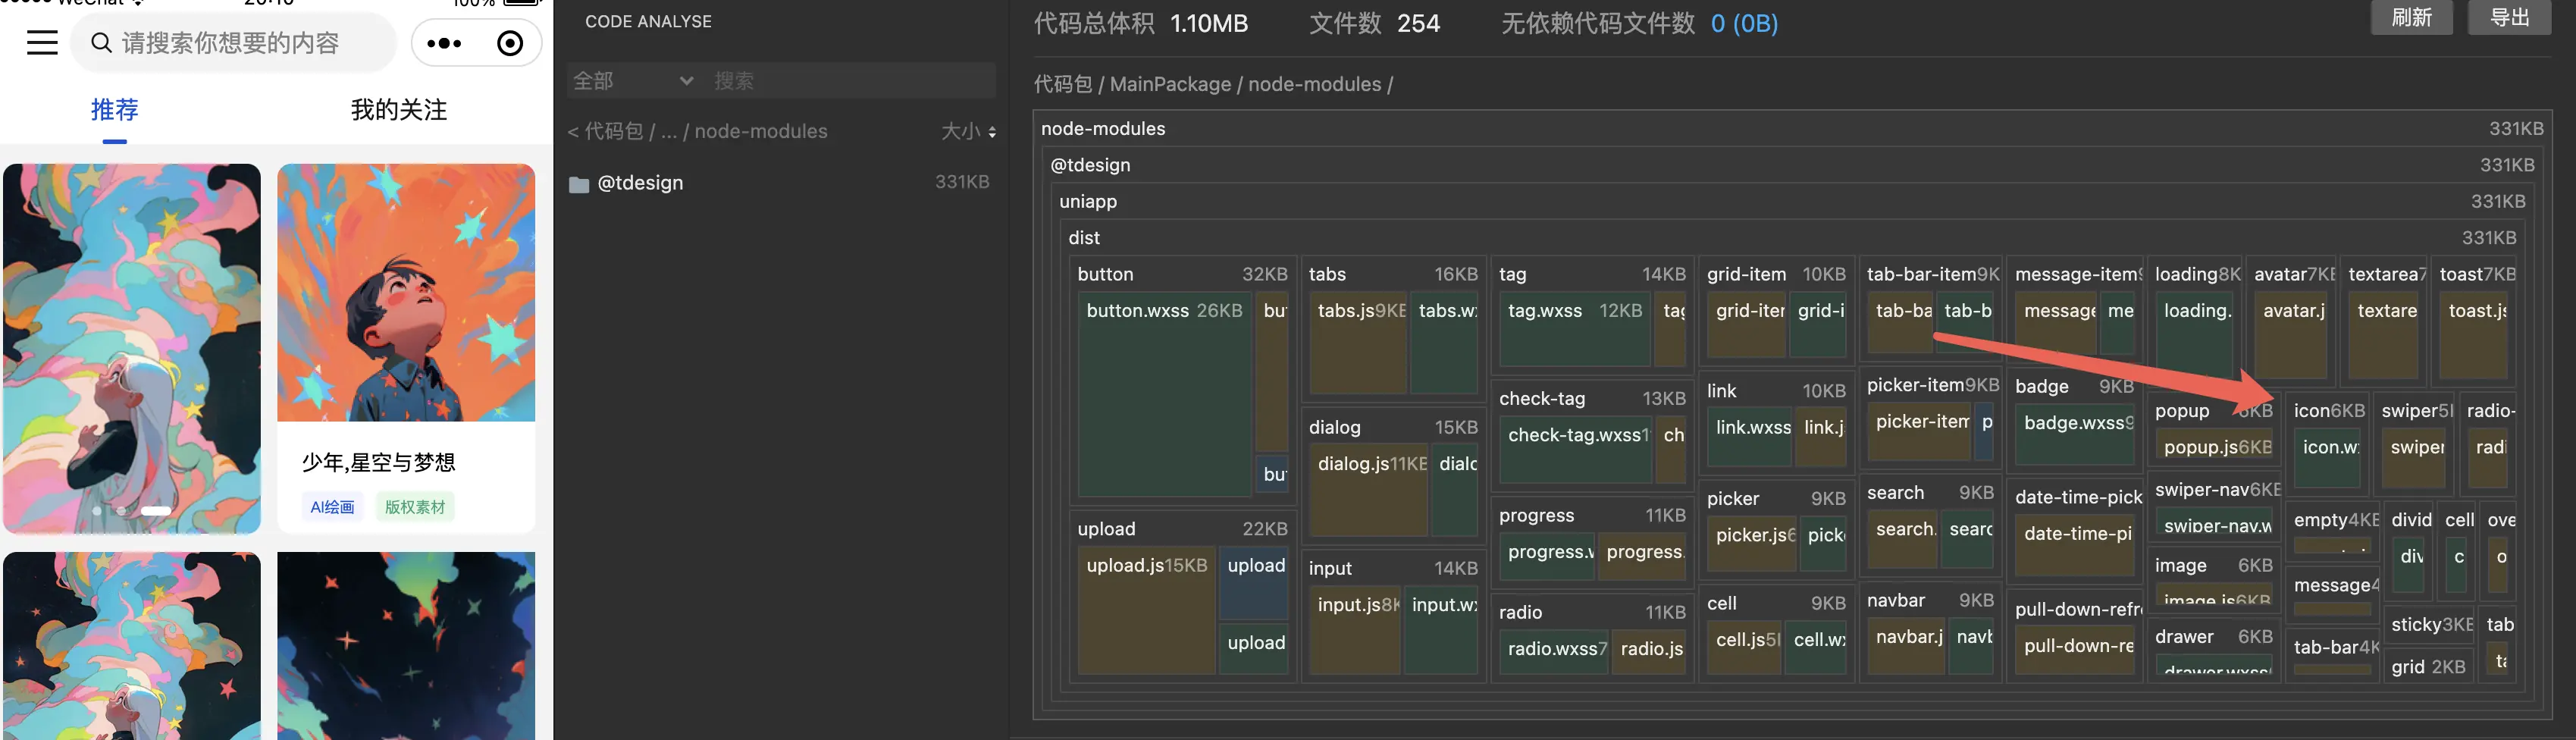2576x740 pixels.
Task: Click the 导出 button
Action: click(x=2508, y=17)
